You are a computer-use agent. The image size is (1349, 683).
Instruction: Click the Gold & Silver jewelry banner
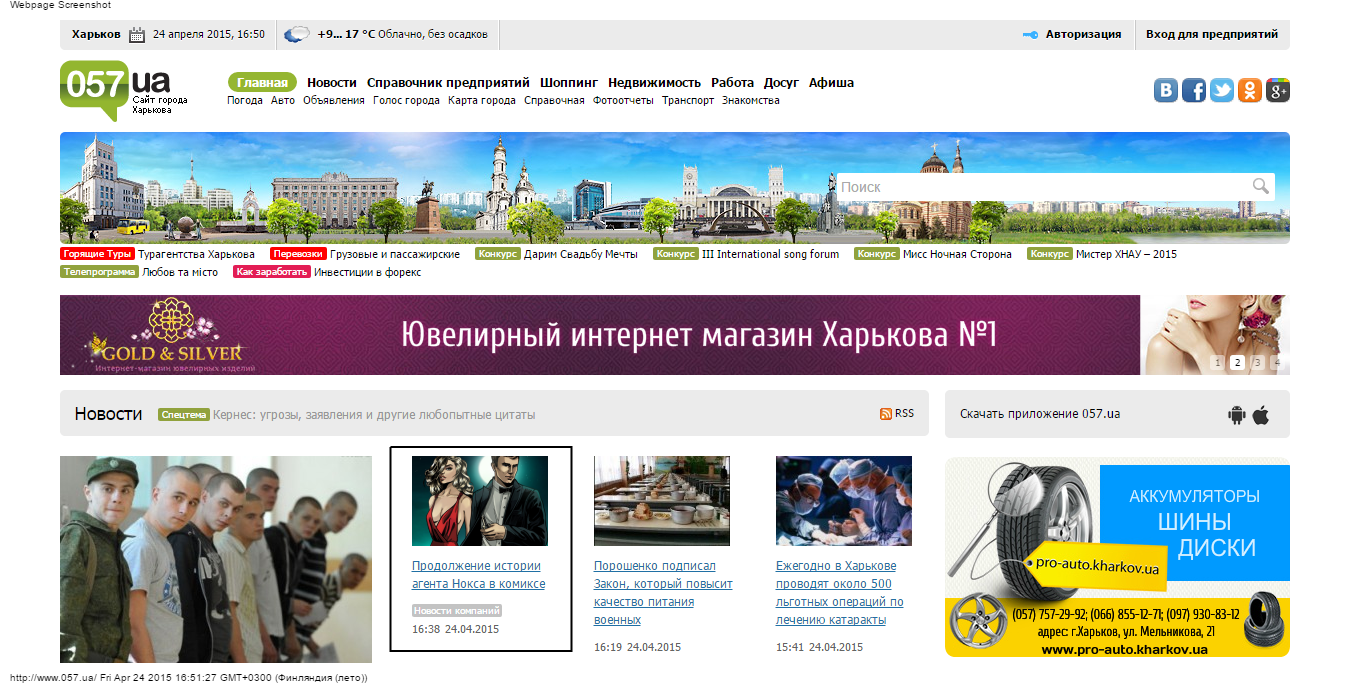675,335
